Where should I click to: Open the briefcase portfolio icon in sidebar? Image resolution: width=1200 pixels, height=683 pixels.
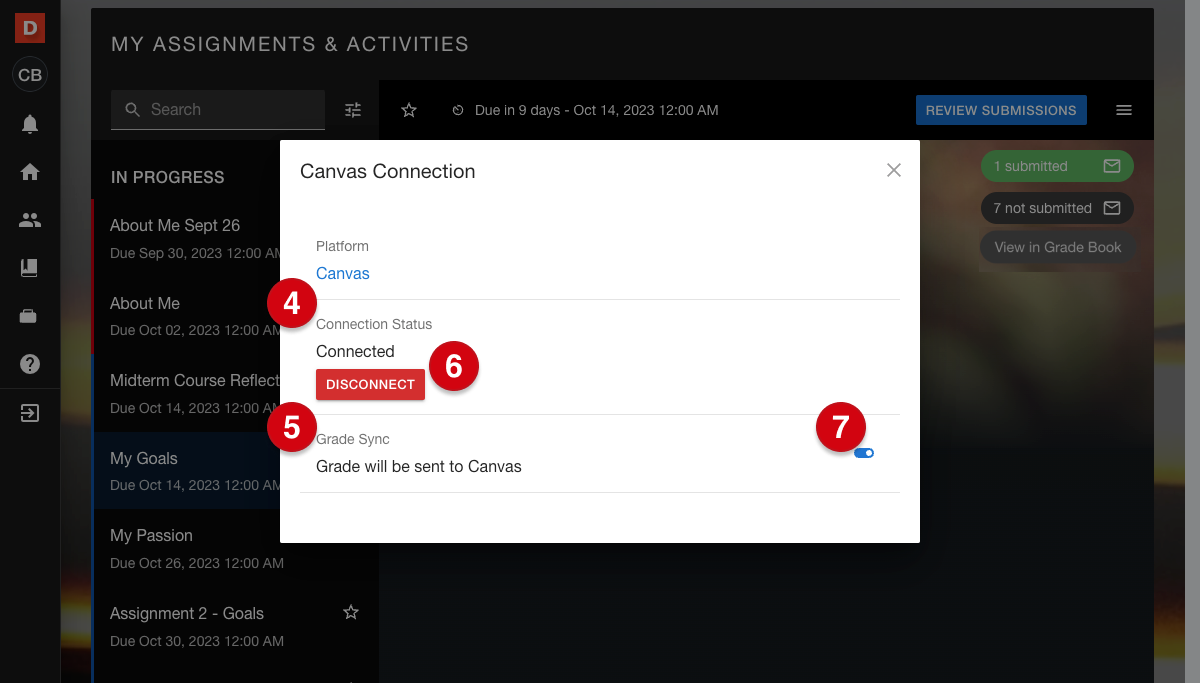point(30,316)
